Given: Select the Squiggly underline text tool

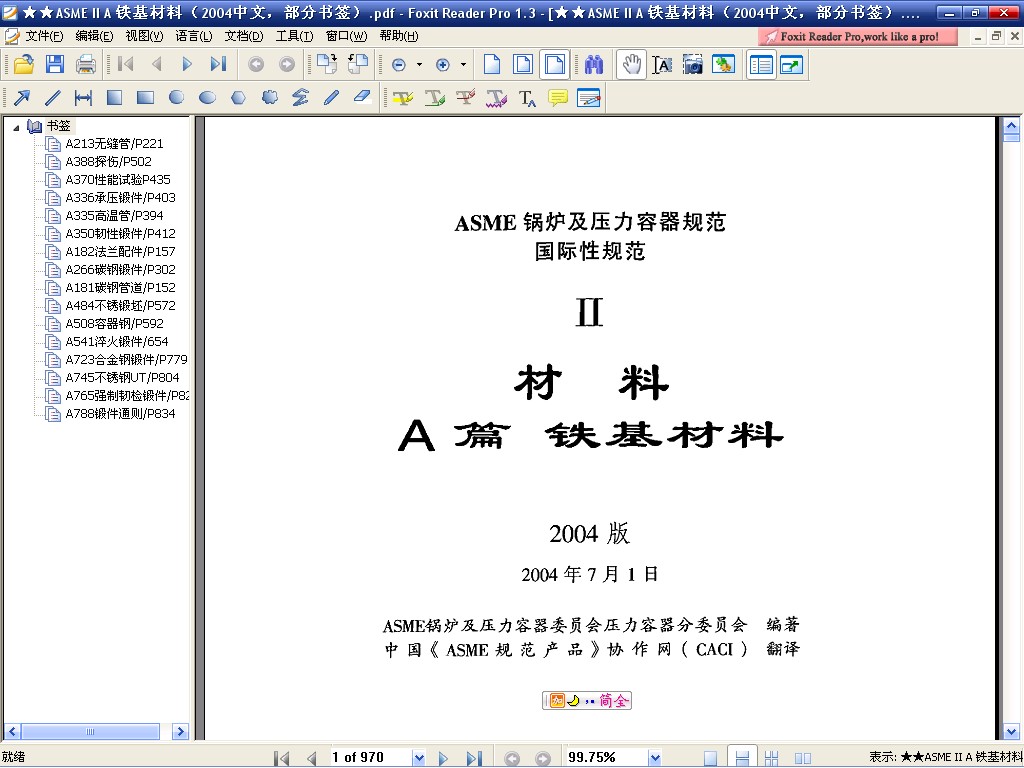Looking at the screenshot, I should coord(496,98).
